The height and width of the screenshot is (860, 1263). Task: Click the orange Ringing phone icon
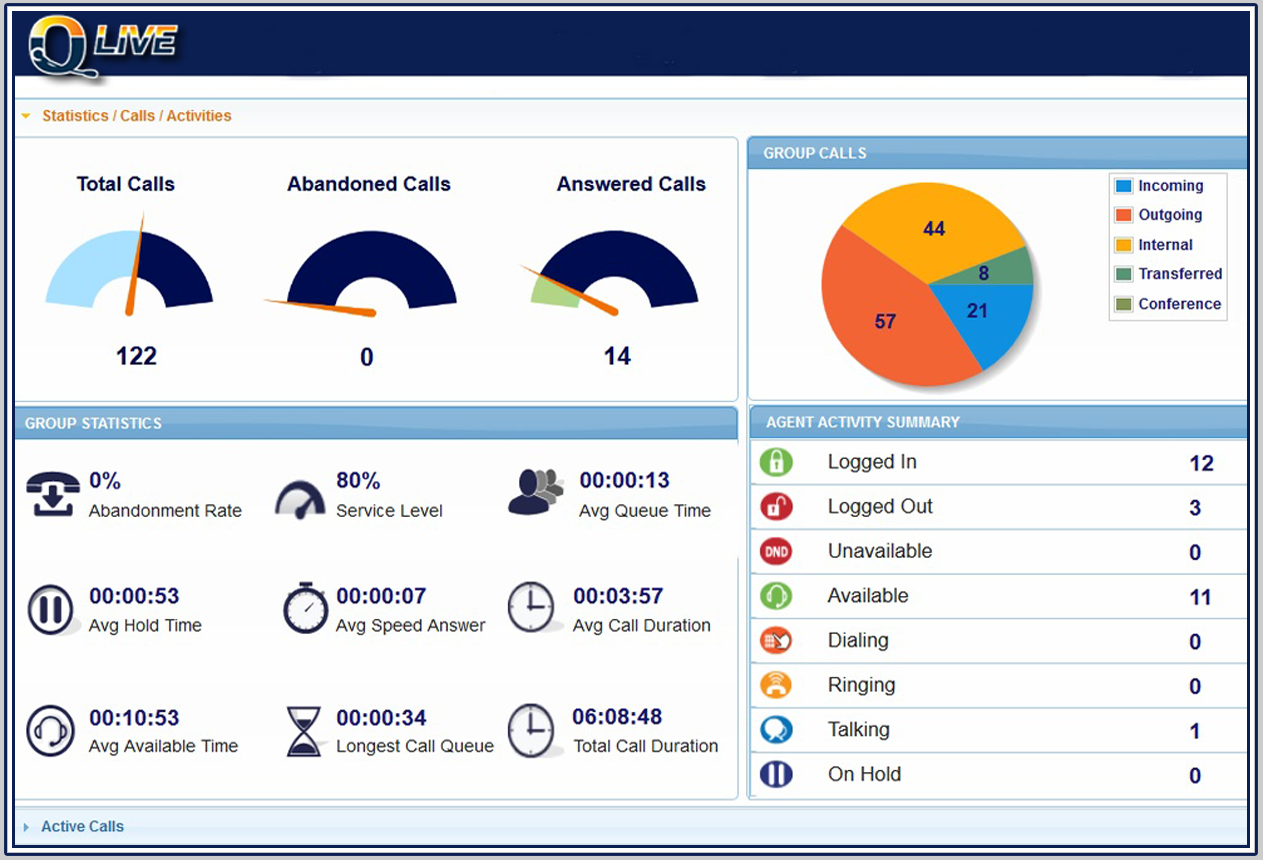tap(776, 685)
